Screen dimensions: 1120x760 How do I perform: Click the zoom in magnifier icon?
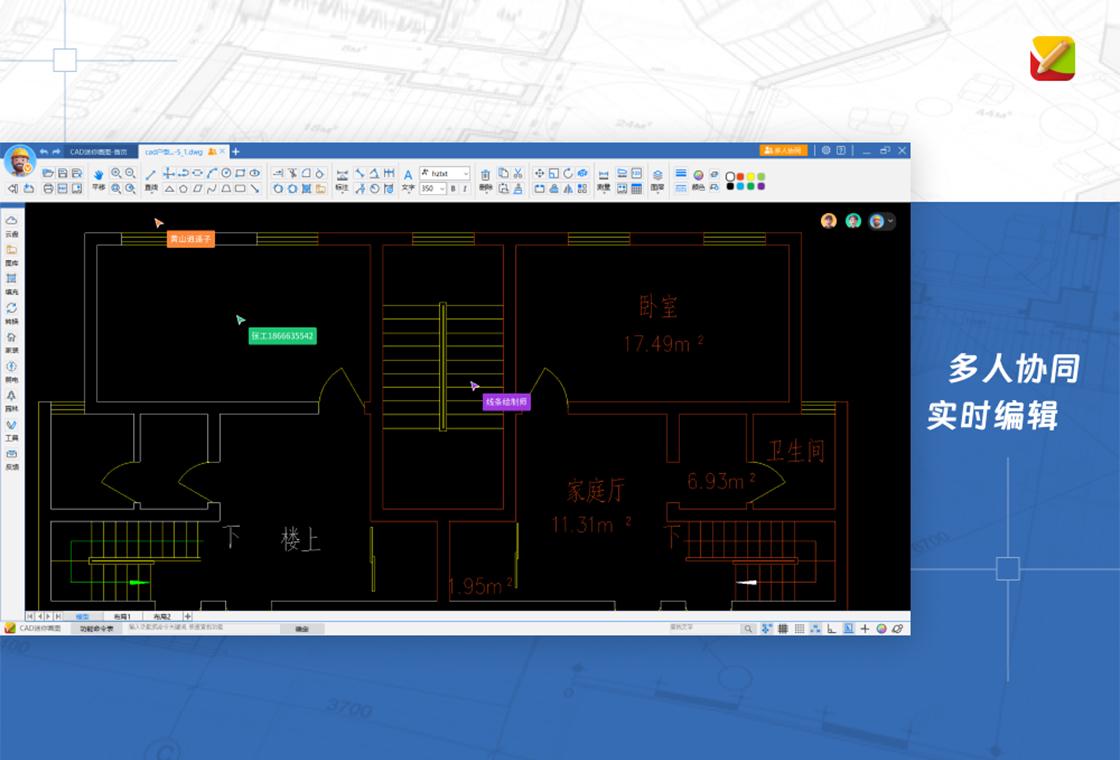tap(116, 173)
